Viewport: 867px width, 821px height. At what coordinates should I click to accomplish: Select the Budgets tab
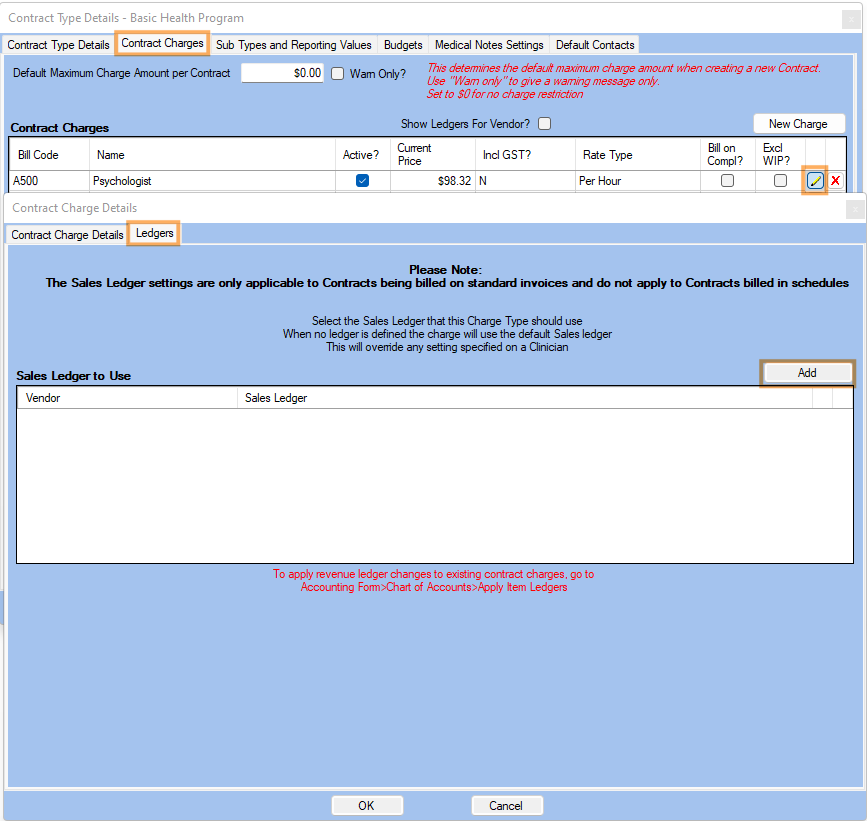coord(403,44)
